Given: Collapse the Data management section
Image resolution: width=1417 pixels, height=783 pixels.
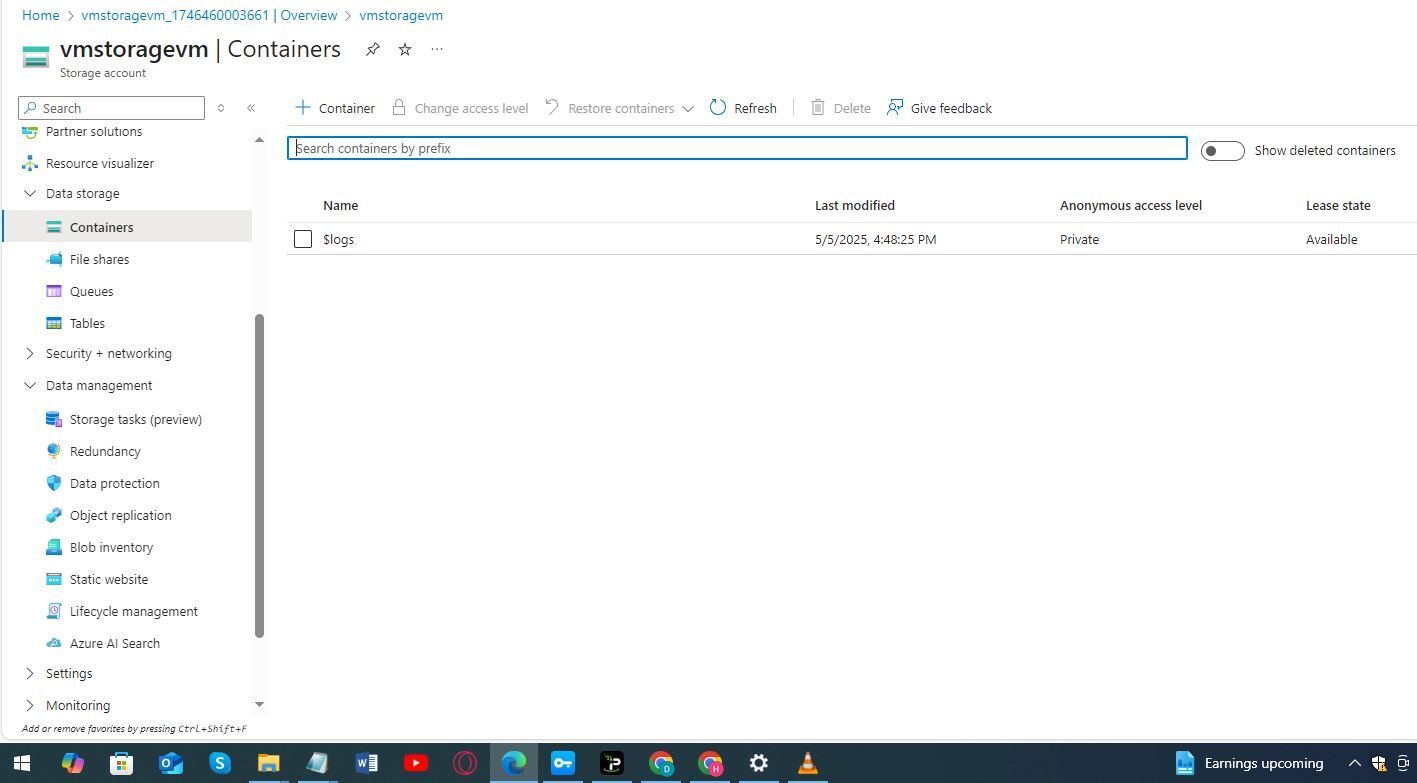Looking at the screenshot, I should [x=30, y=385].
